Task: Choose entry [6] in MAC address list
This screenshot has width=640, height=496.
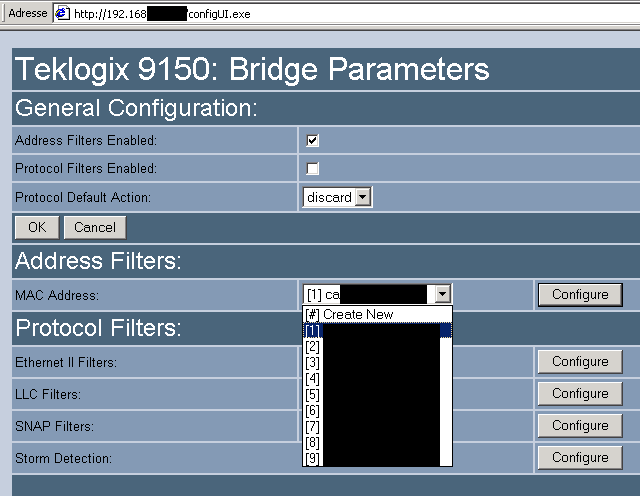Action: pos(377,410)
